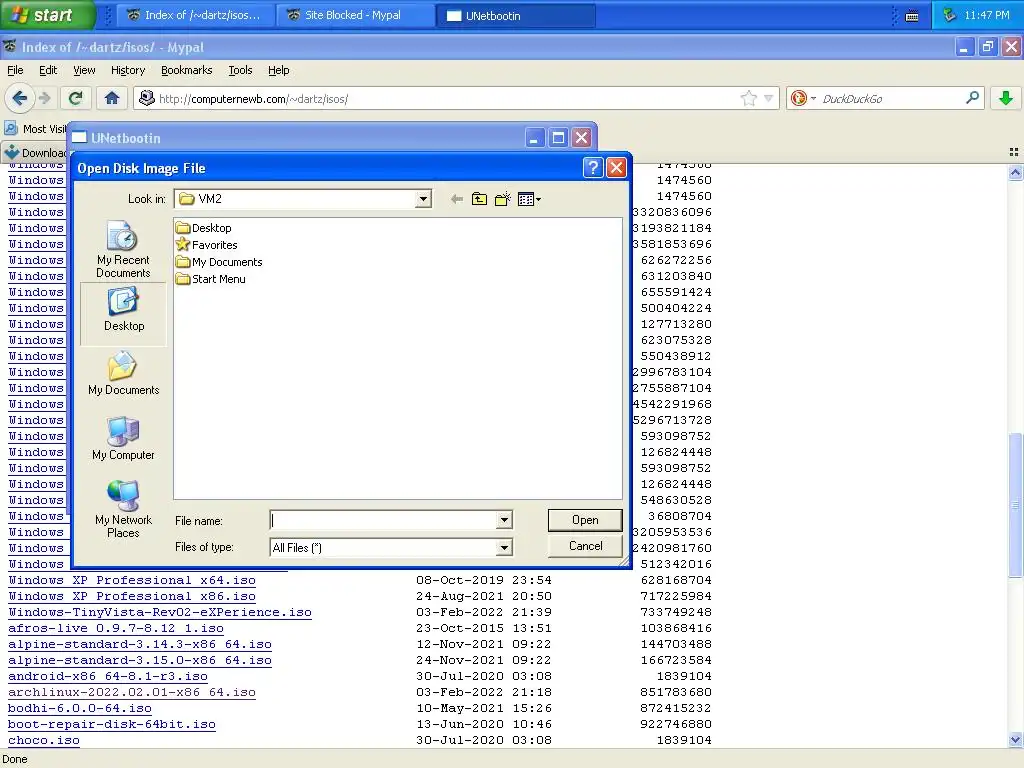The height and width of the screenshot is (768, 1024).
Task: Bookmark this page with the star icon
Action: point(748,99)
